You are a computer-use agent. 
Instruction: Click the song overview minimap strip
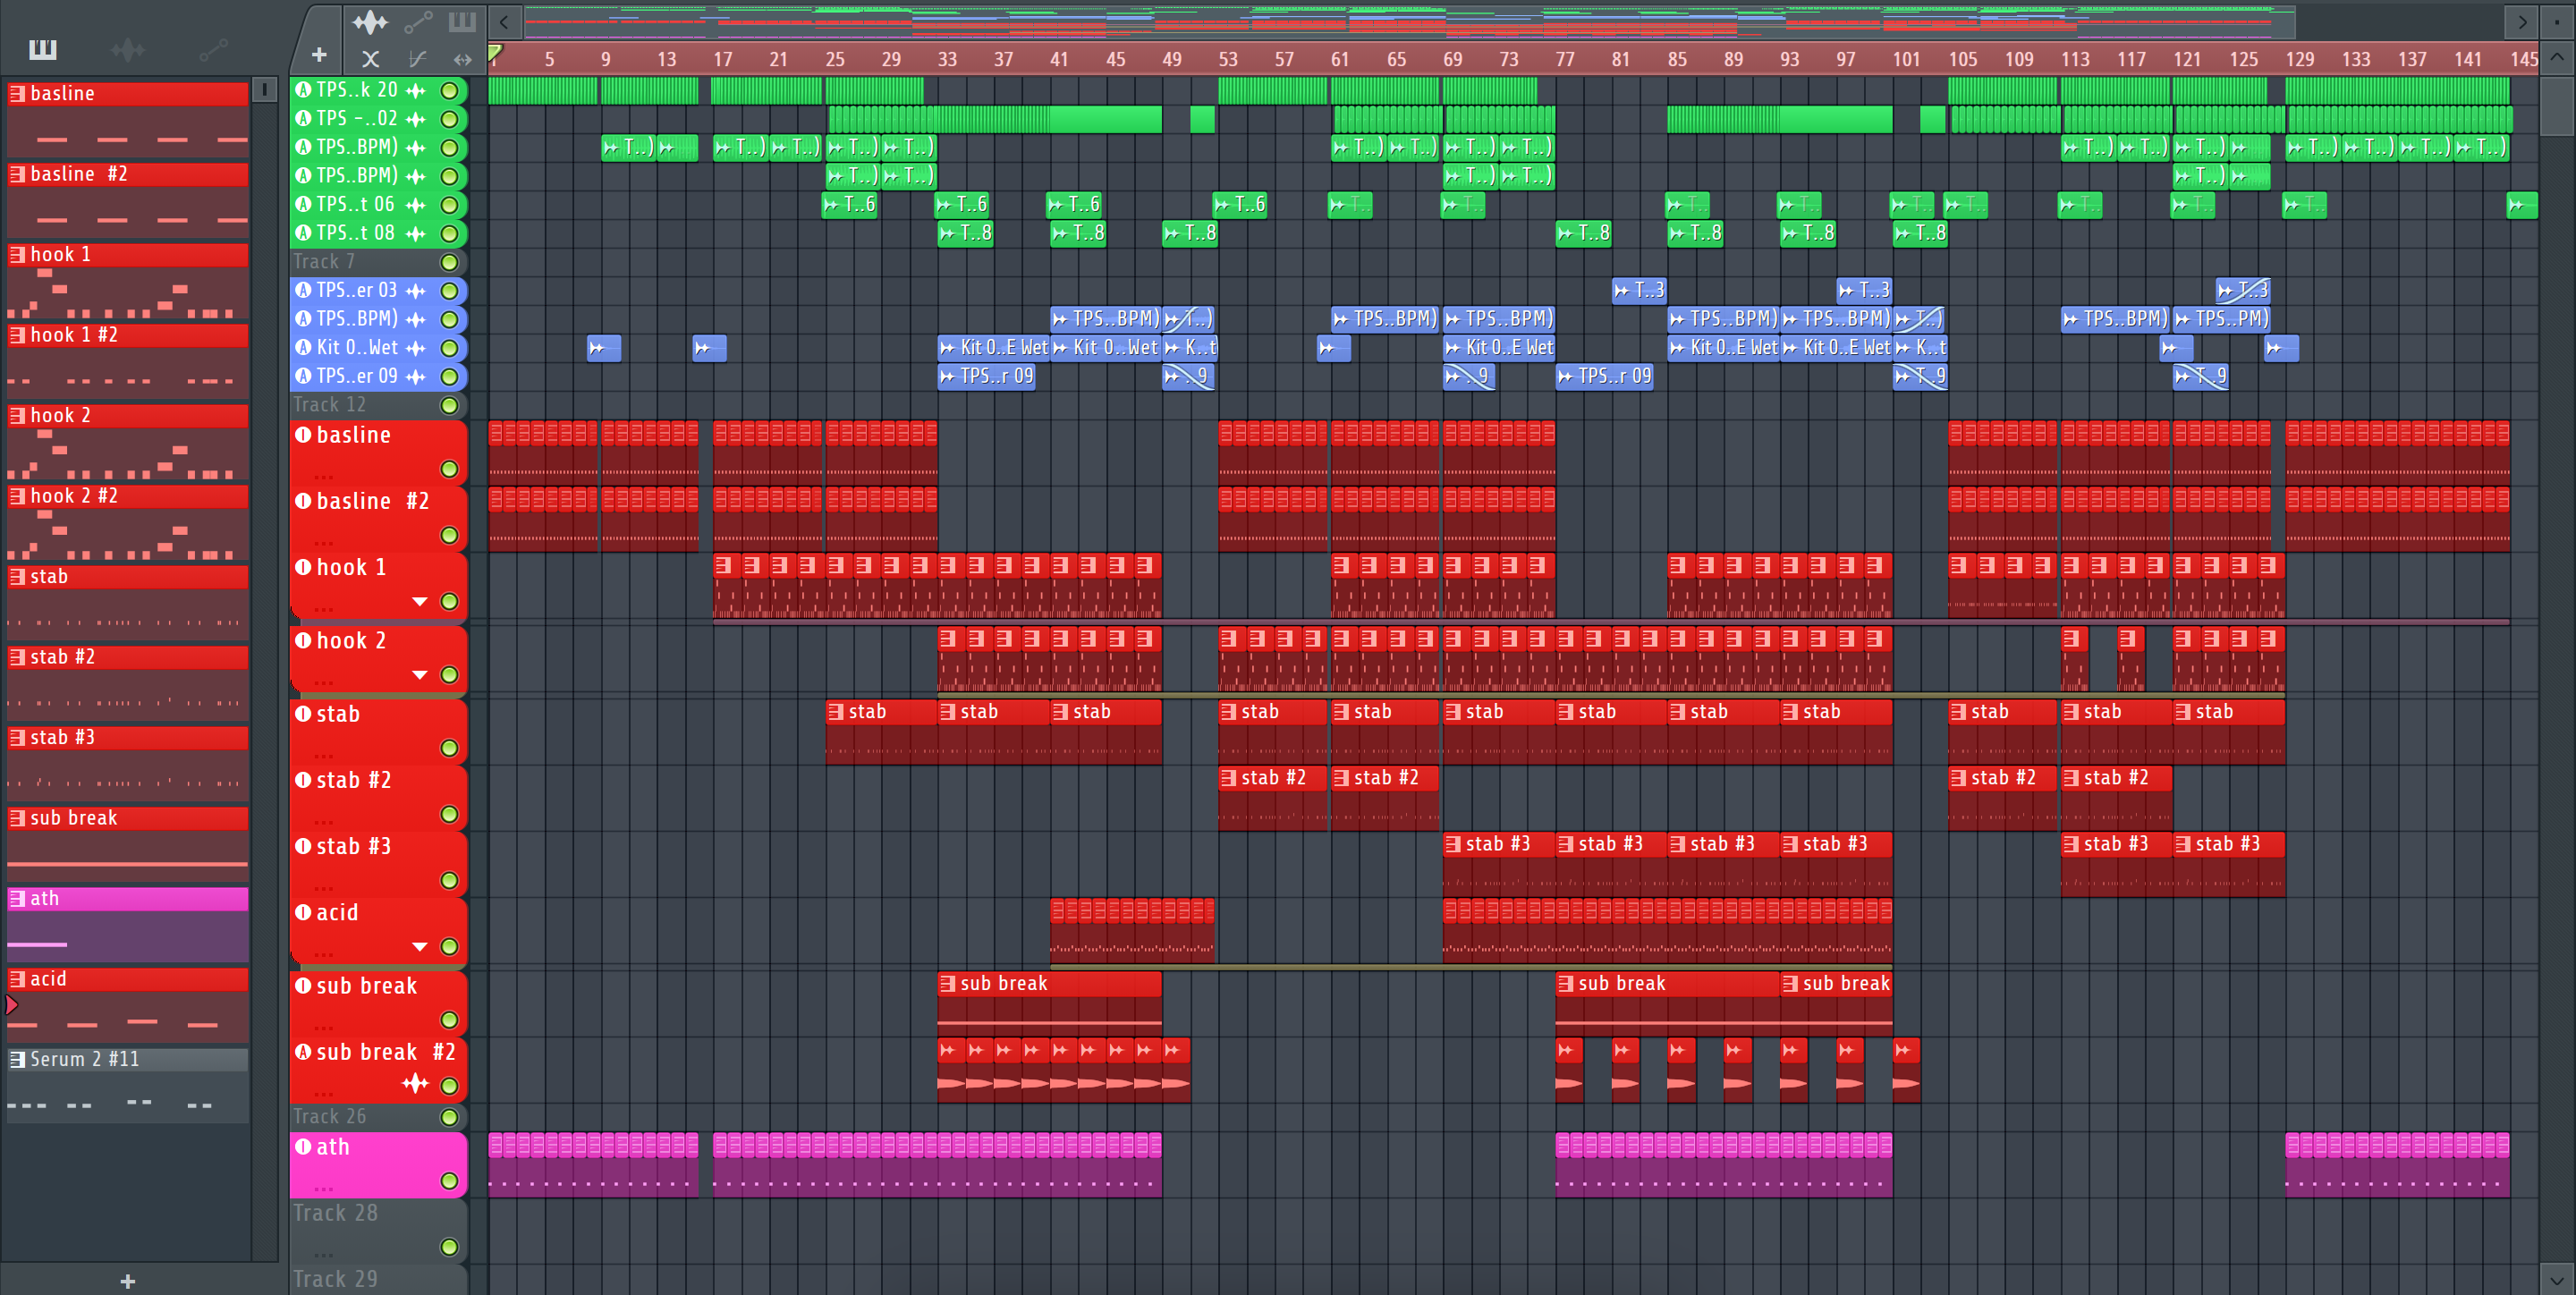pyautogui.click(x=1410, y=22)
